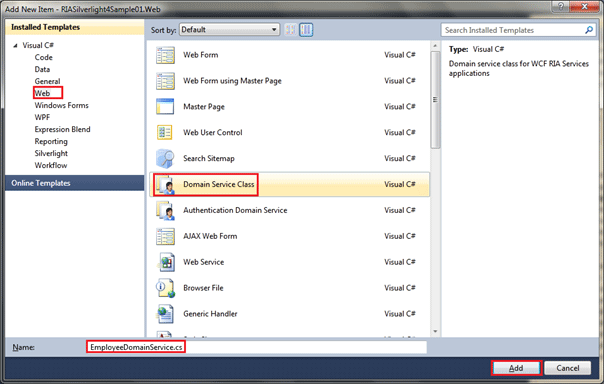Open the Online Templates section
The image size is (604, 384).
[75, 183]
